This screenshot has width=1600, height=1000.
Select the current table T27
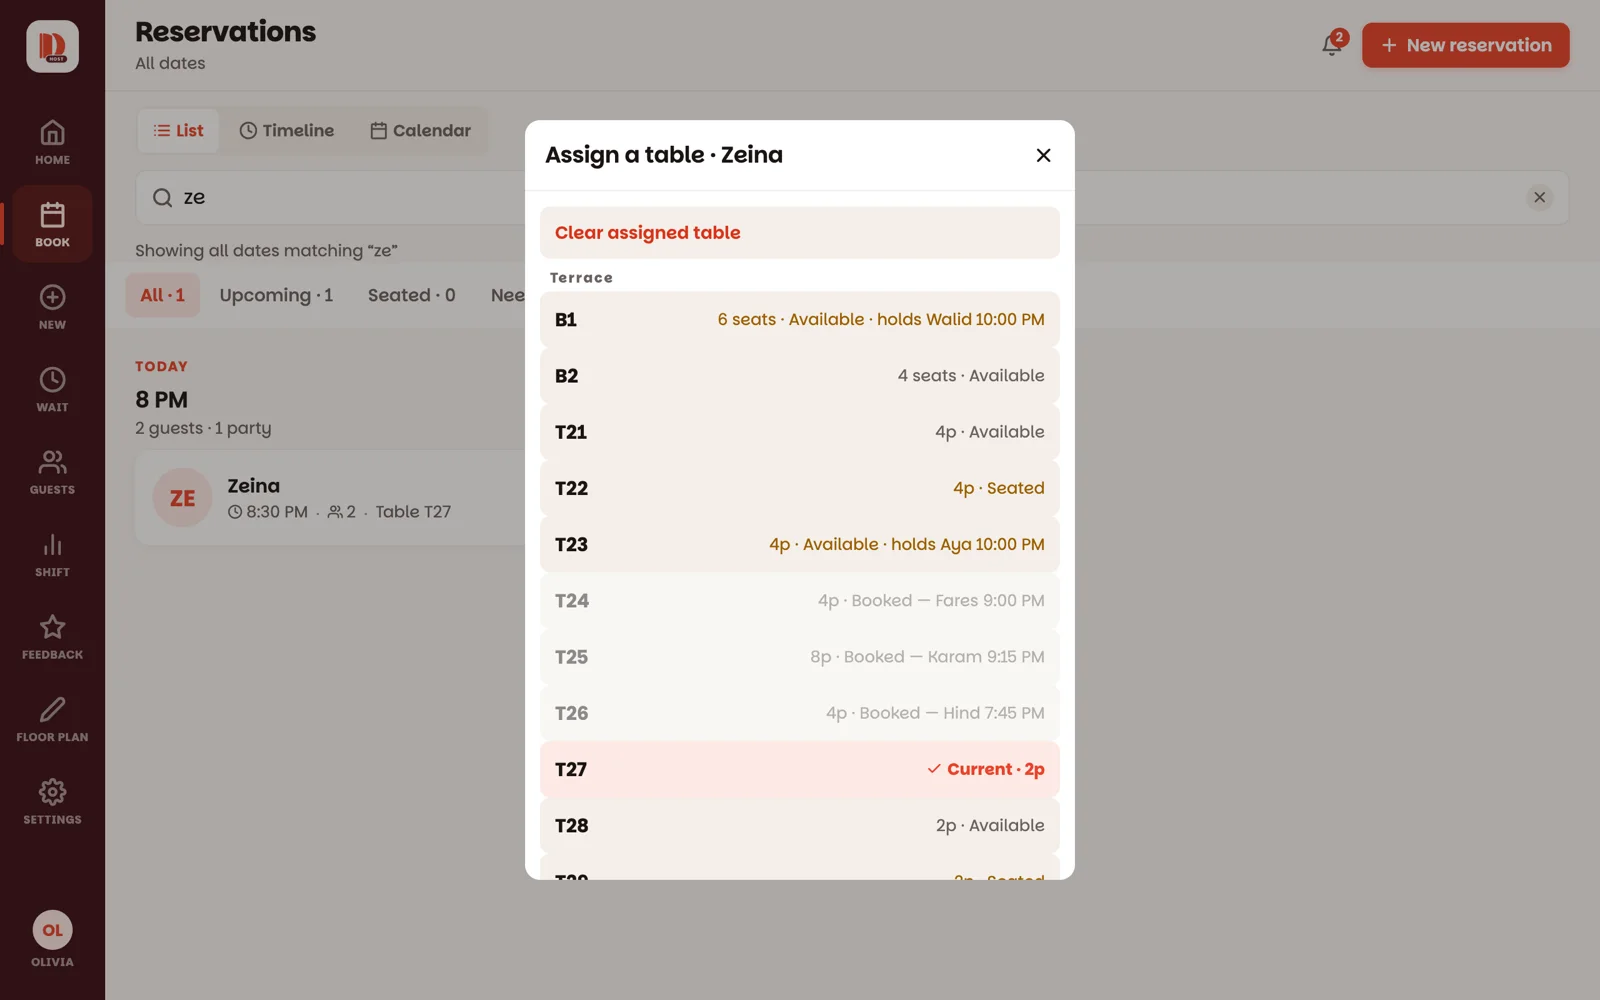point(799,769)
